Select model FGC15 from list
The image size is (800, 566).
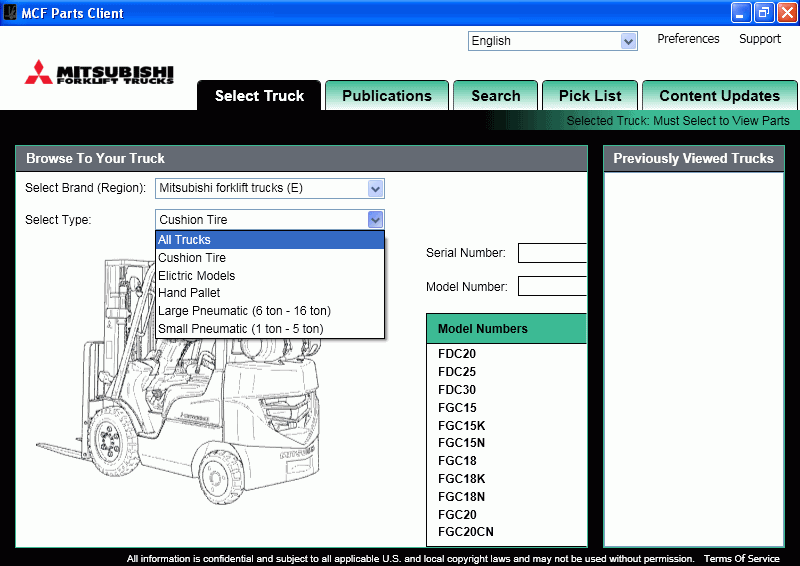(457, 408)
